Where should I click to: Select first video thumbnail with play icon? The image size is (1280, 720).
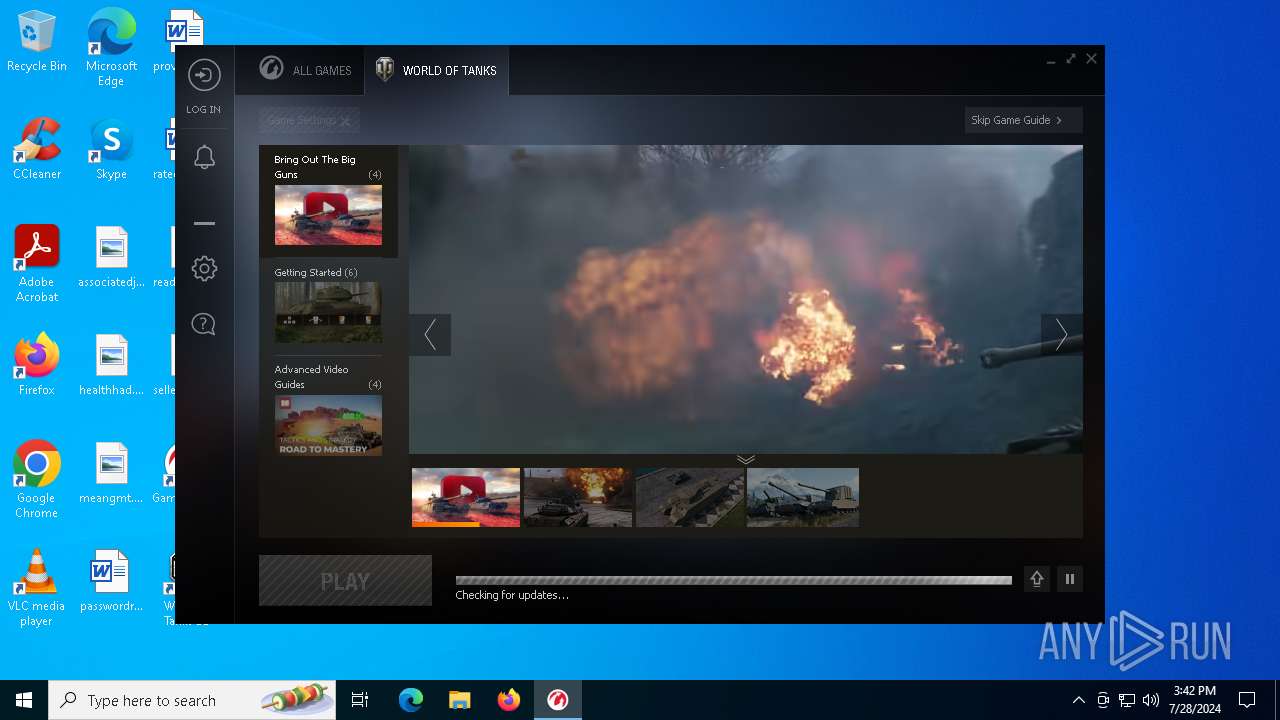point(466,497)
